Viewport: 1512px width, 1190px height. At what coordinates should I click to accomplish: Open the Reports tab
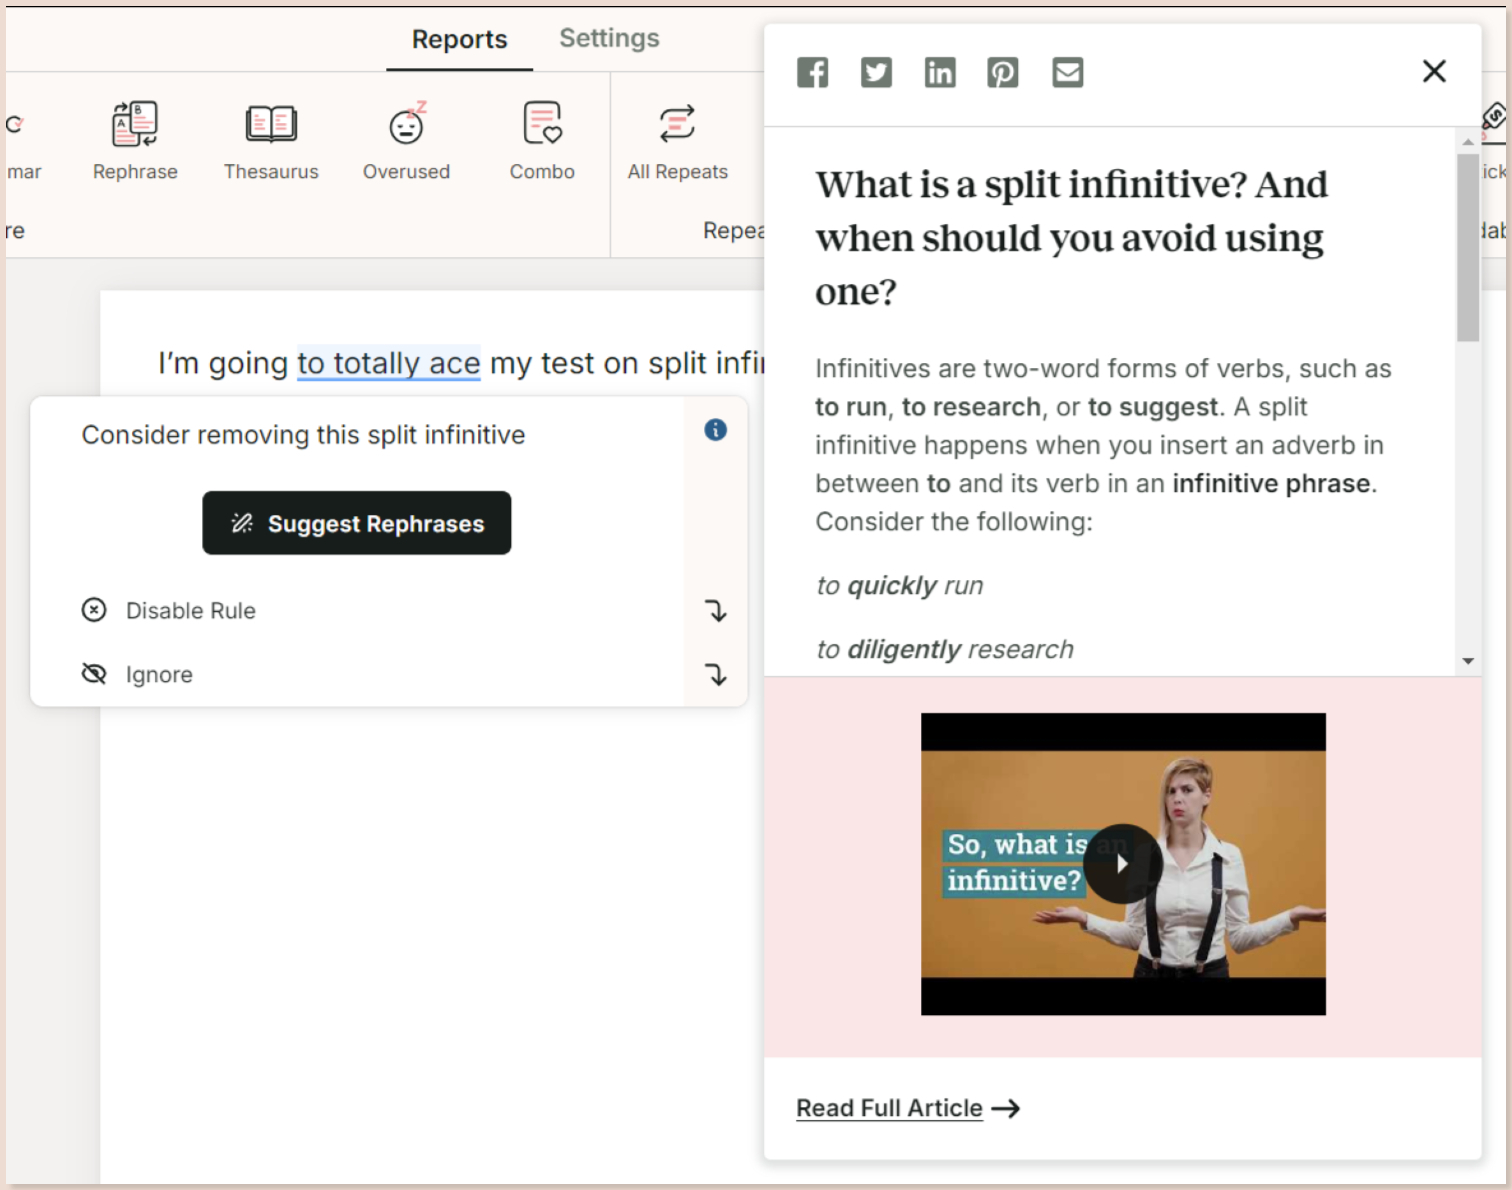459,38
